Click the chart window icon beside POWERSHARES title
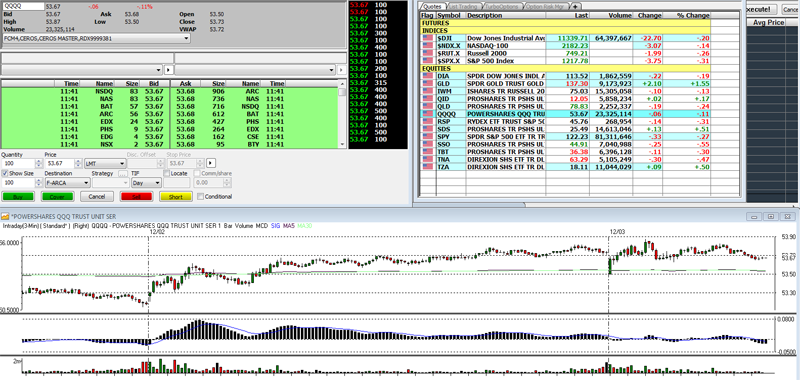The height and width of the screenshot is (380, 800). pos(5,217)
